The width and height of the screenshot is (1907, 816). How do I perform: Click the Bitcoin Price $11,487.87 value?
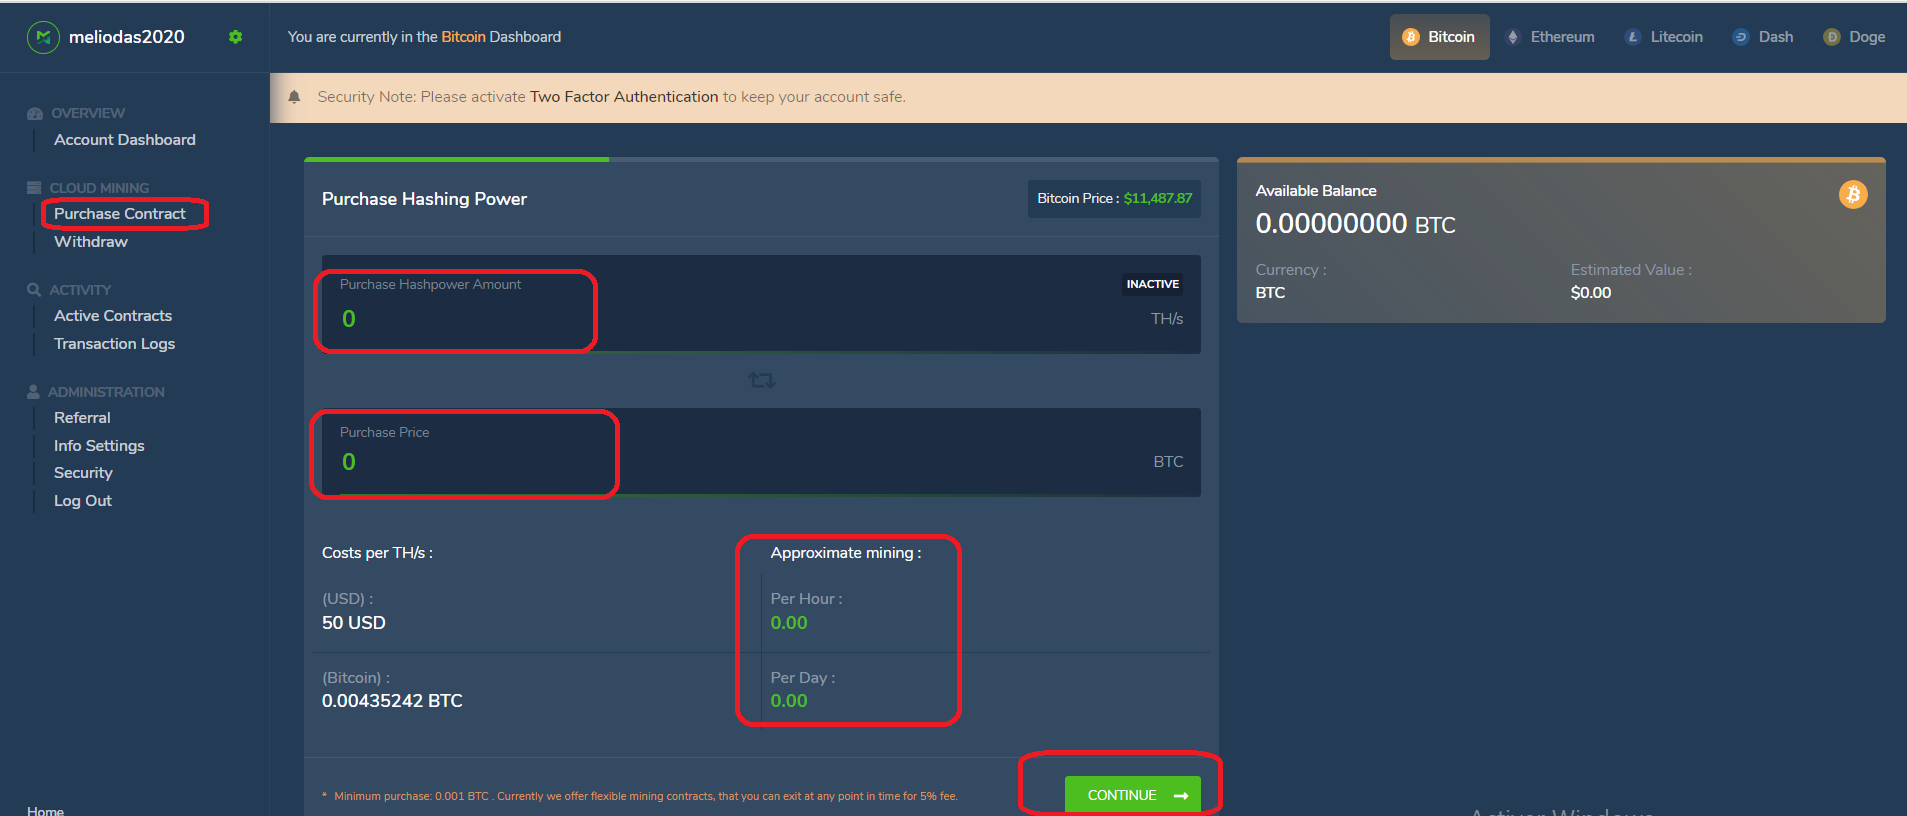(1158, 198)
